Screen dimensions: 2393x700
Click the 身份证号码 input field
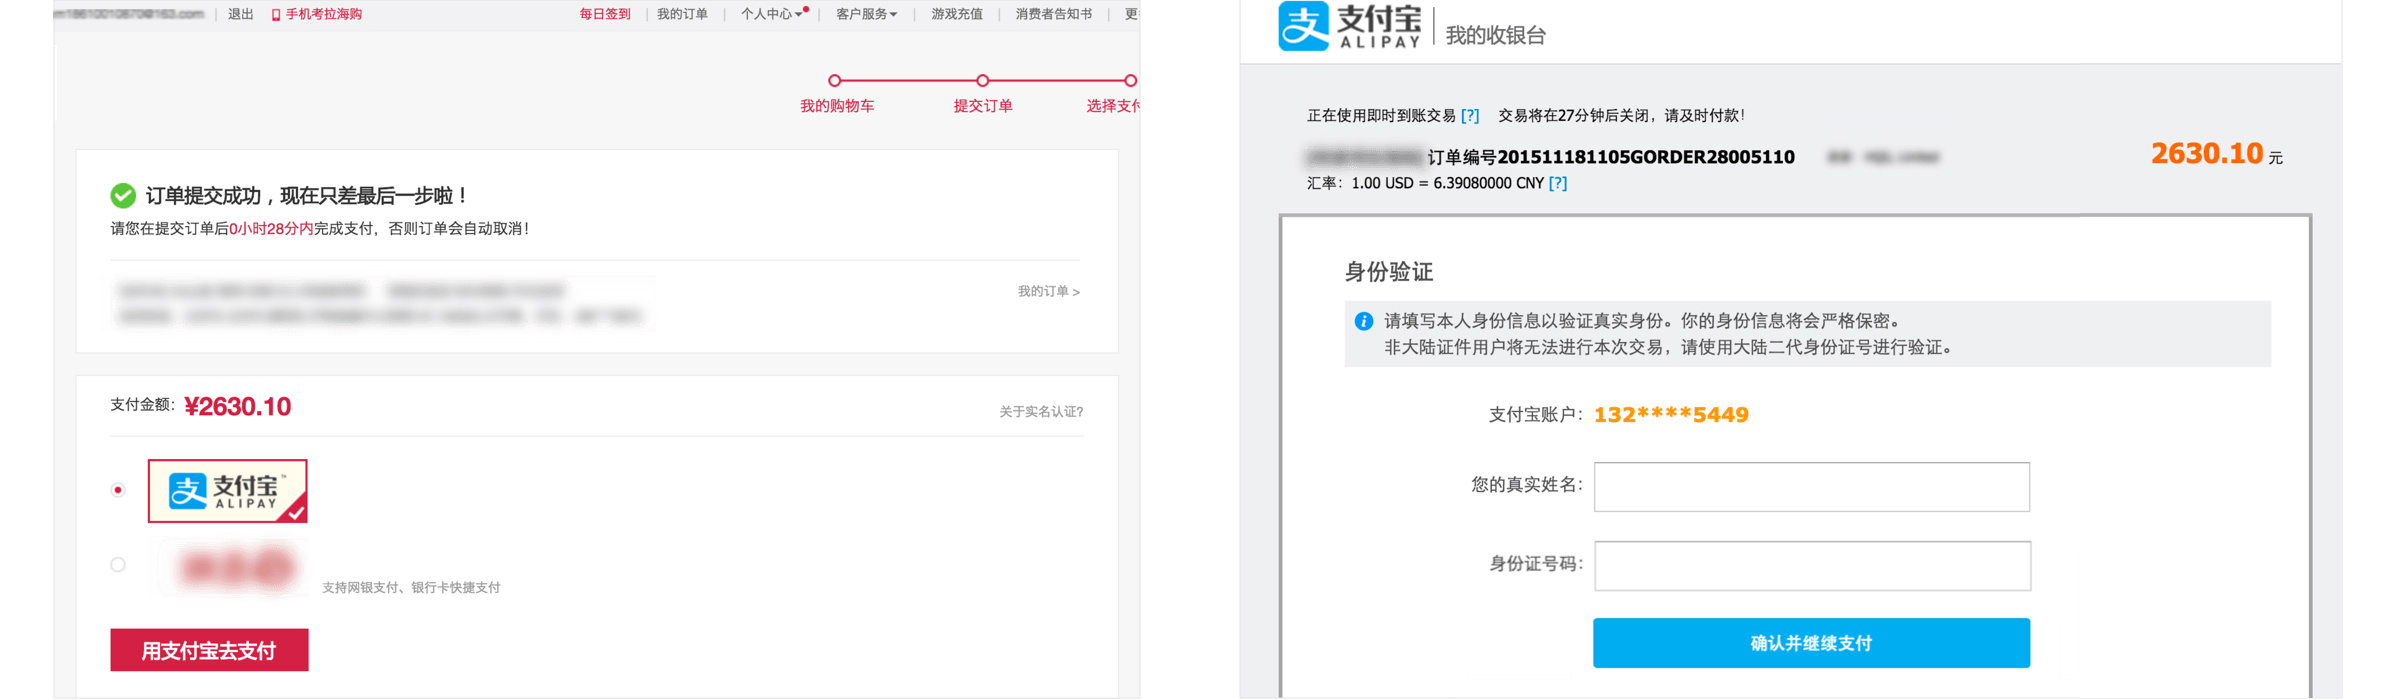pyautogui.click(x=1811, y=566)
